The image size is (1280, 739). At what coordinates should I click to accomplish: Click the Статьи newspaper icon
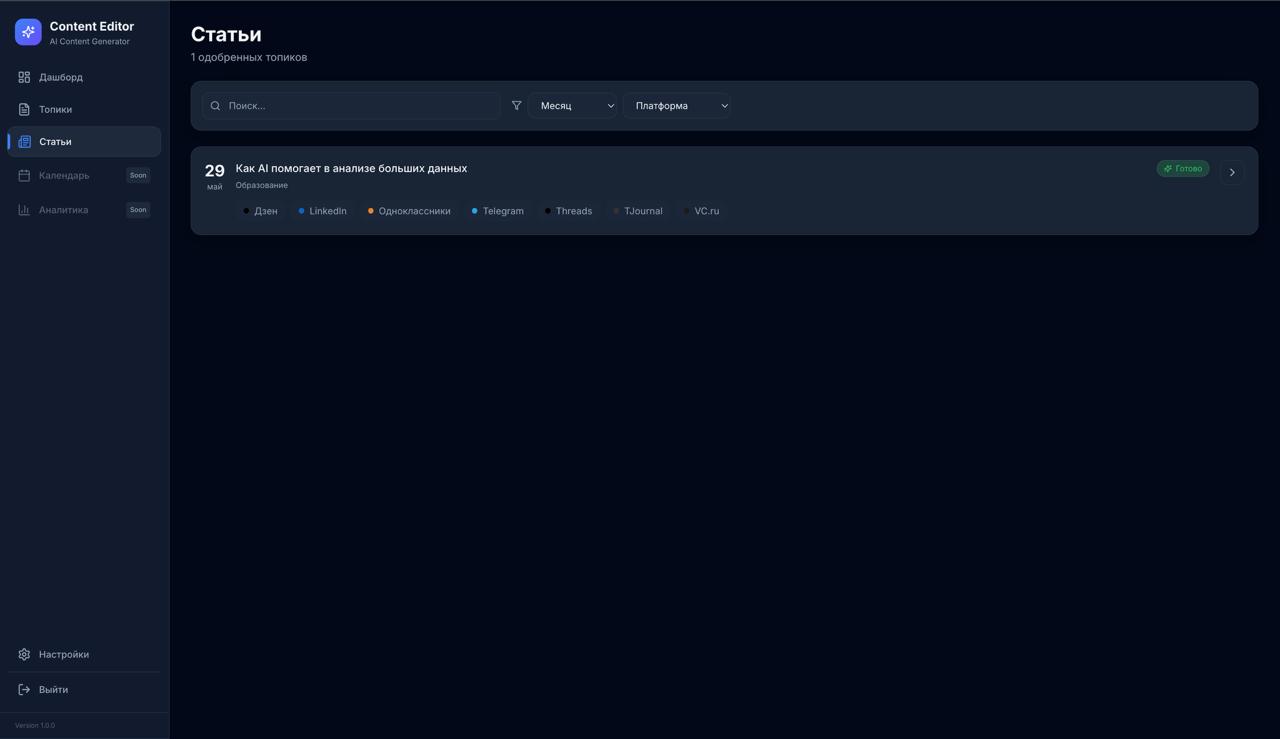tap(24, 142)
